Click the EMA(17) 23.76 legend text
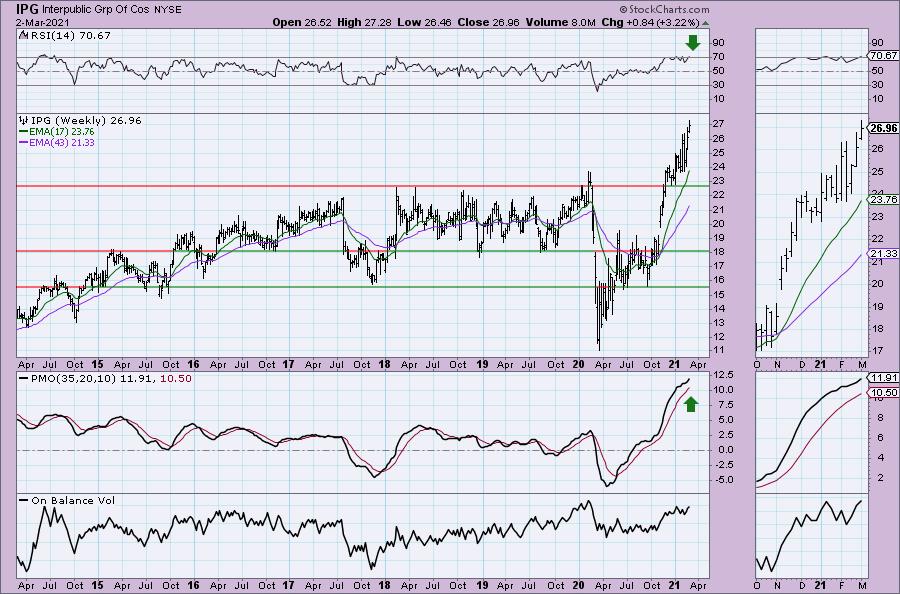 (61, 131)
